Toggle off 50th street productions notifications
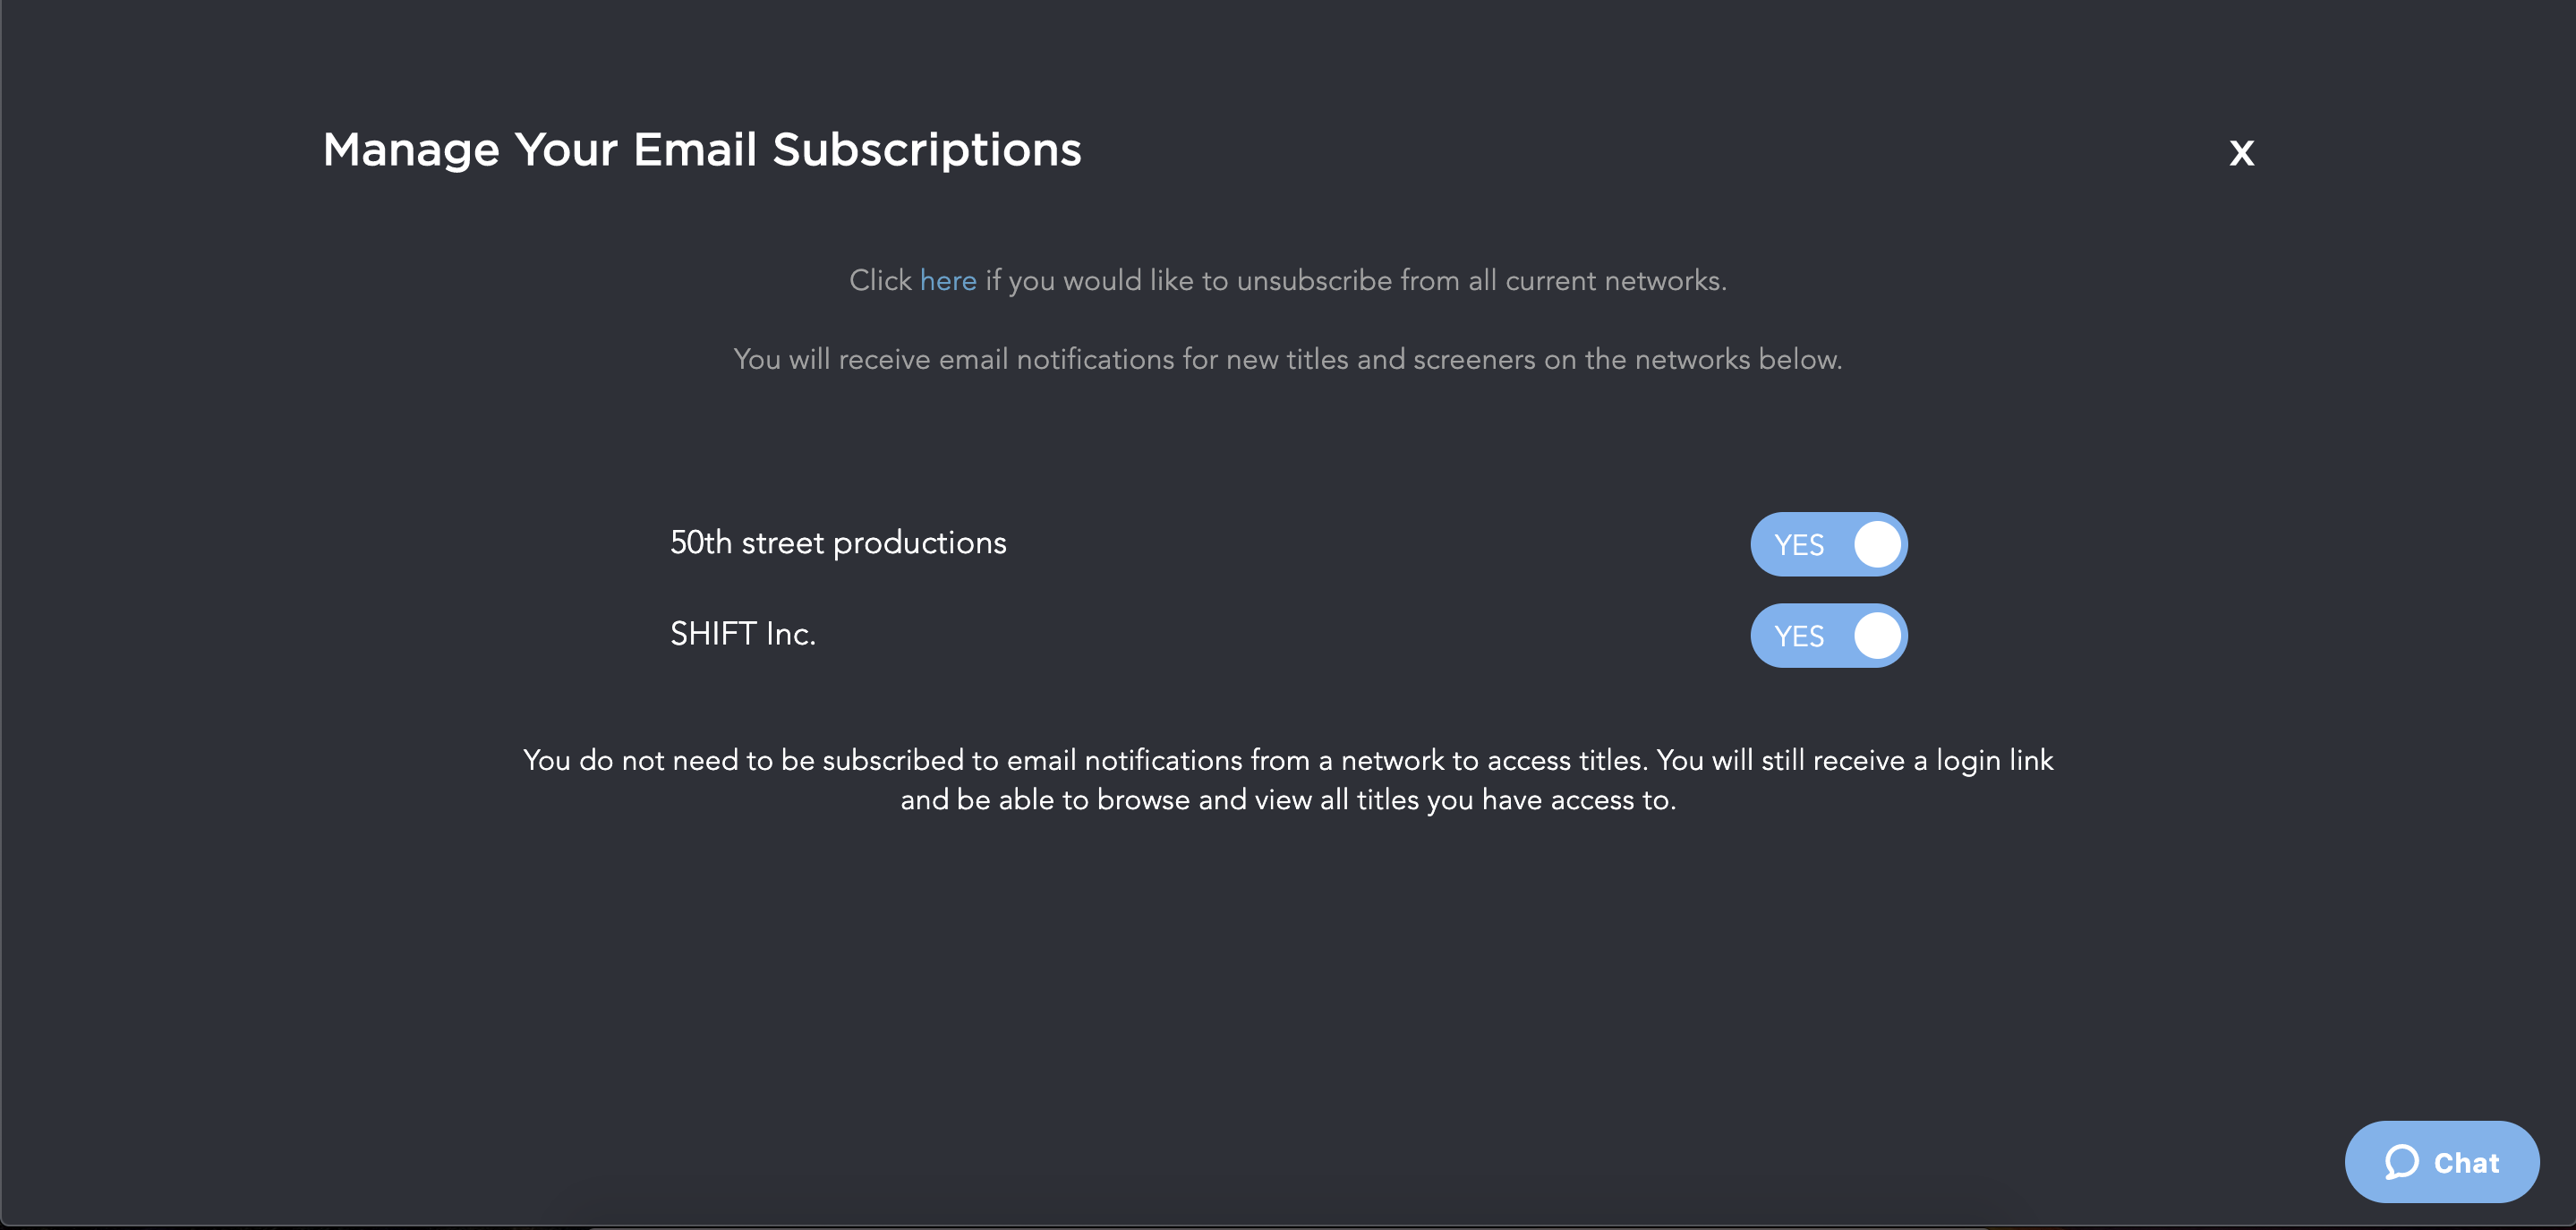 pos(1828,544)
